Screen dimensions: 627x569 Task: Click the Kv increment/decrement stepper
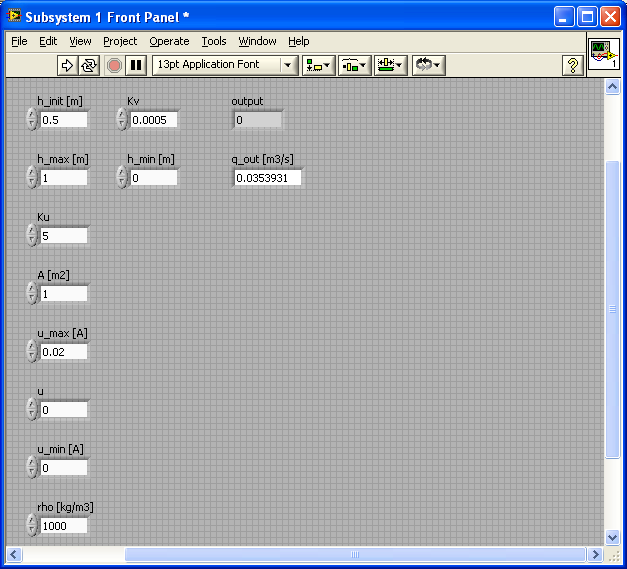(122, 120)
